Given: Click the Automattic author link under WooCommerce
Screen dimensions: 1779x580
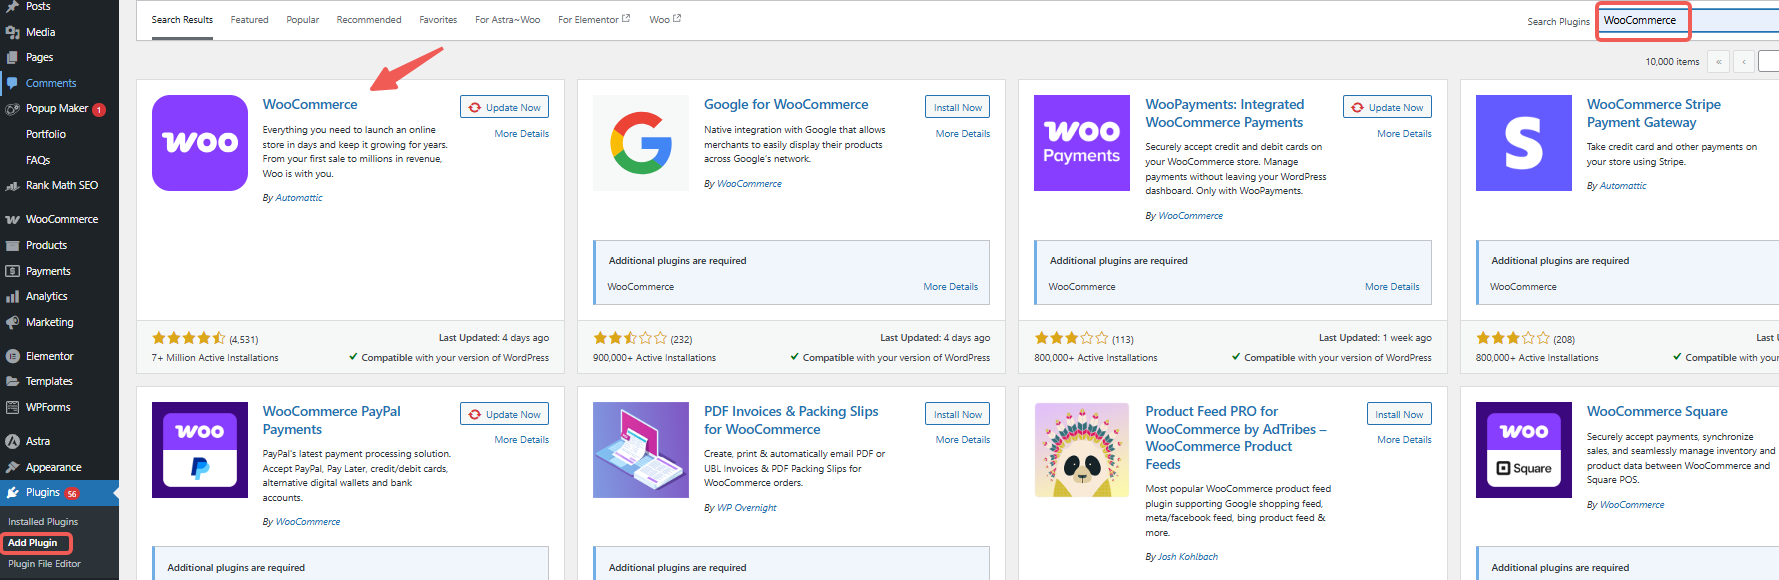Looking at the screenshot, I should click(299, 198).
